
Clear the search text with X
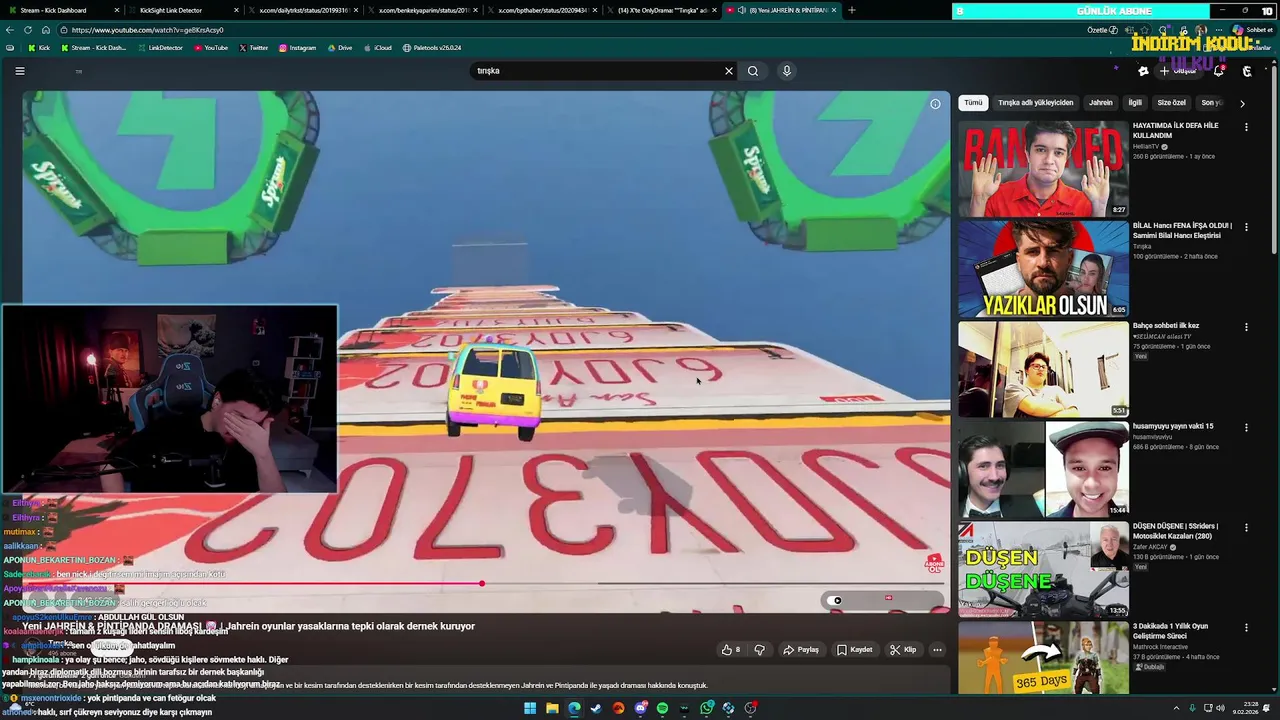[729, 71]
